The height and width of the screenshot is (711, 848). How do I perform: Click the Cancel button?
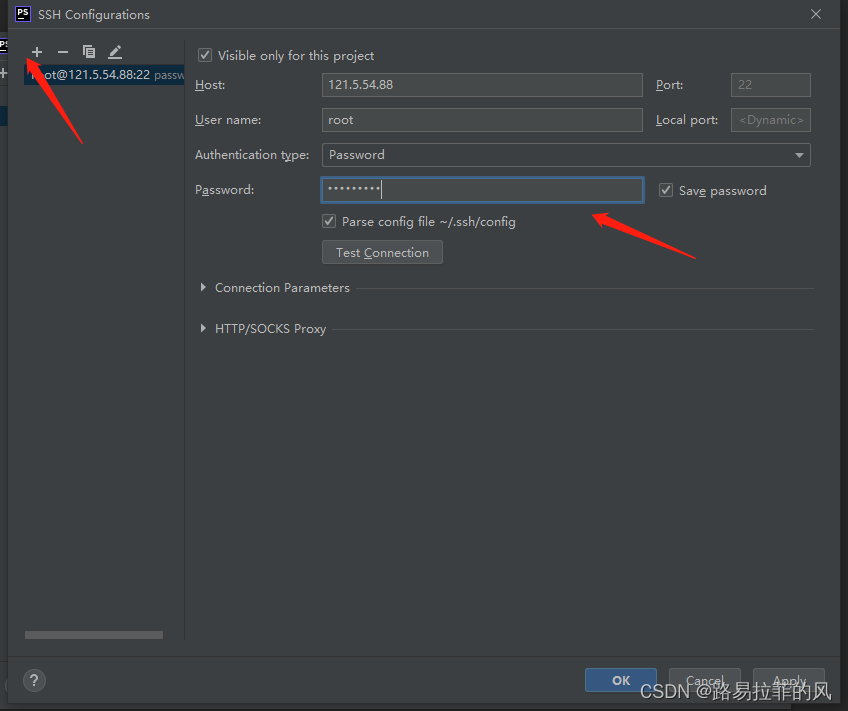[x=705, y=680]
